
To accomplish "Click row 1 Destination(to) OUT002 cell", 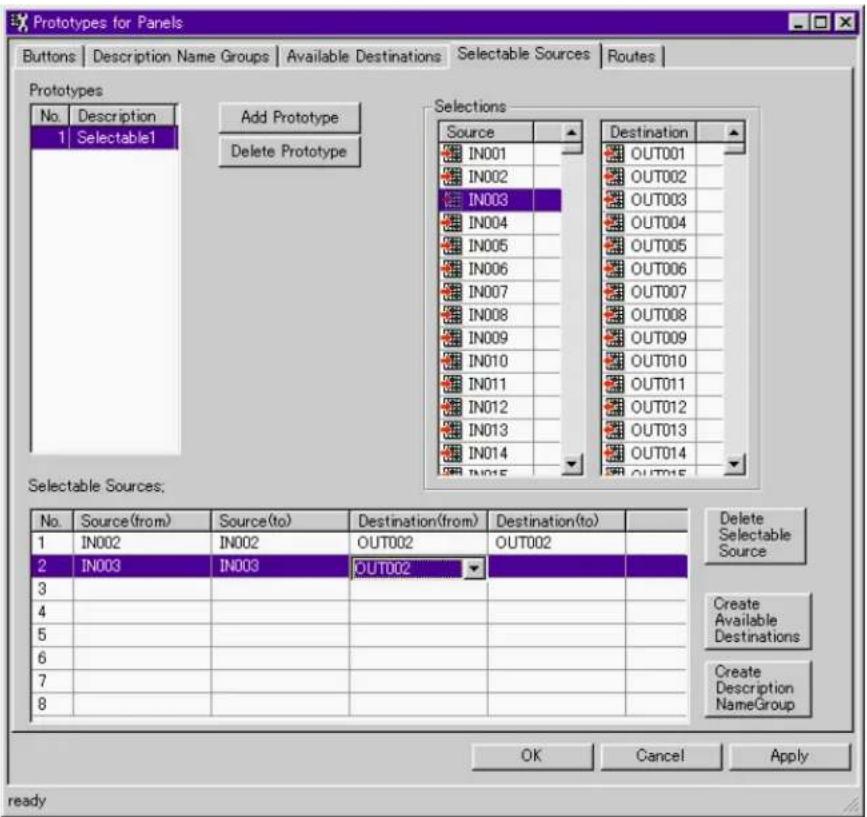I will tap(556, 543).
